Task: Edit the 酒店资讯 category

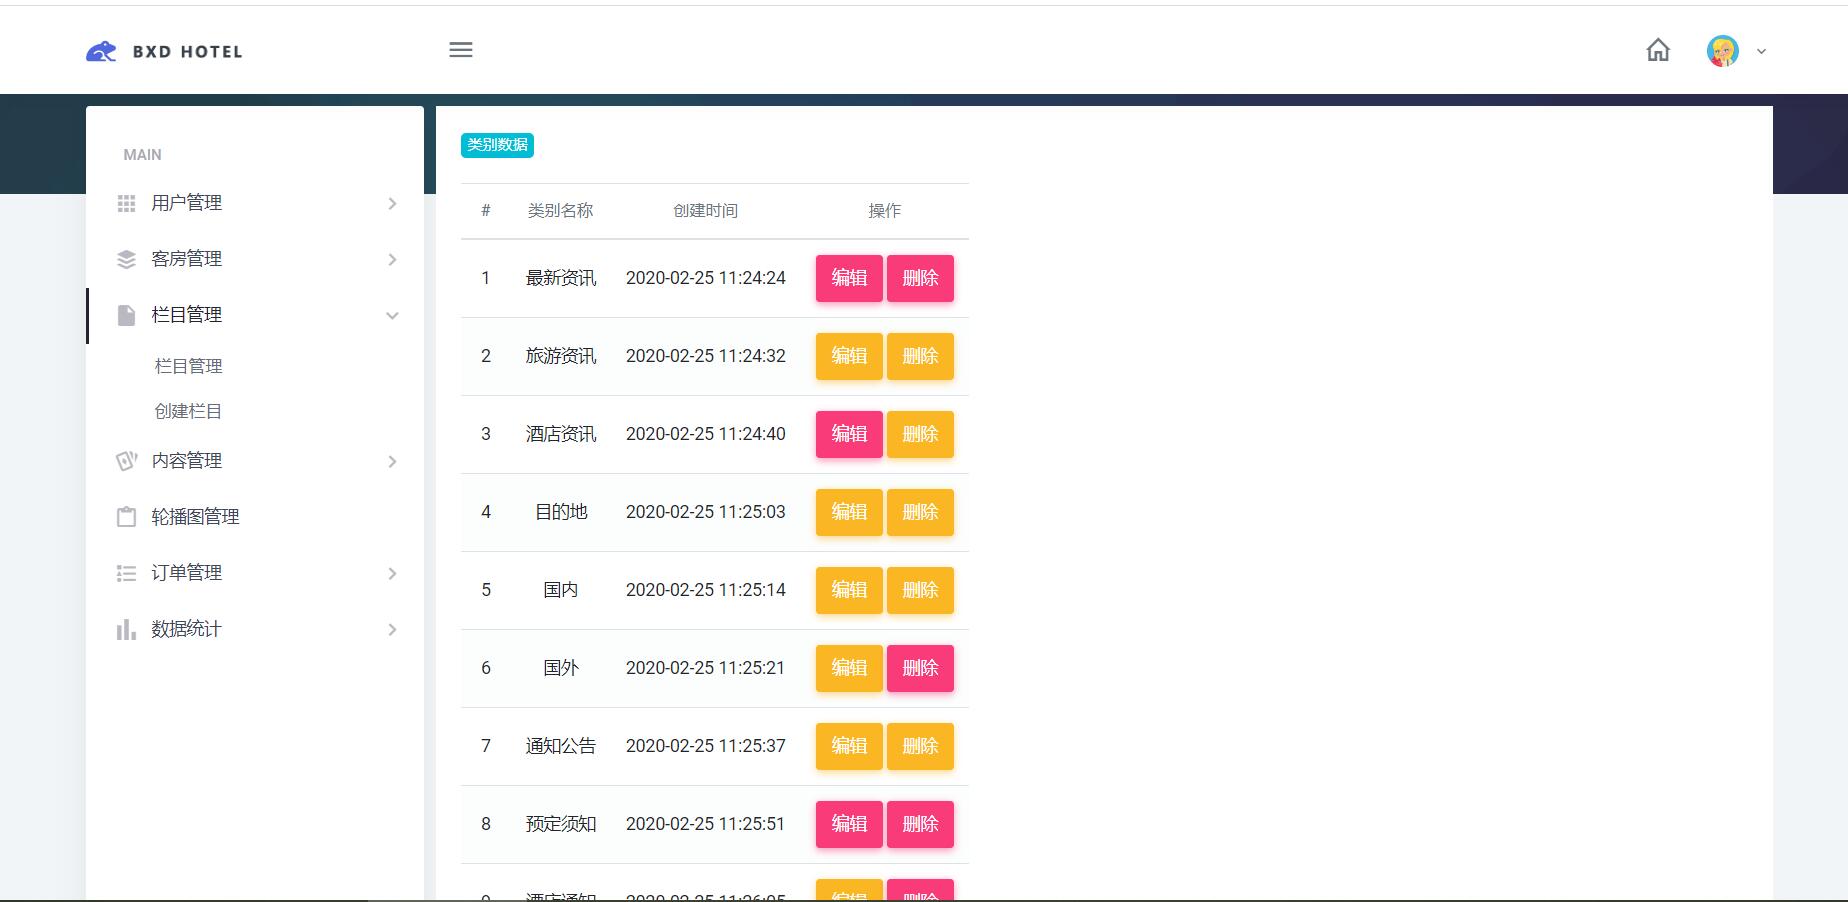Action: pyautogui.click(x=849, y=434)
